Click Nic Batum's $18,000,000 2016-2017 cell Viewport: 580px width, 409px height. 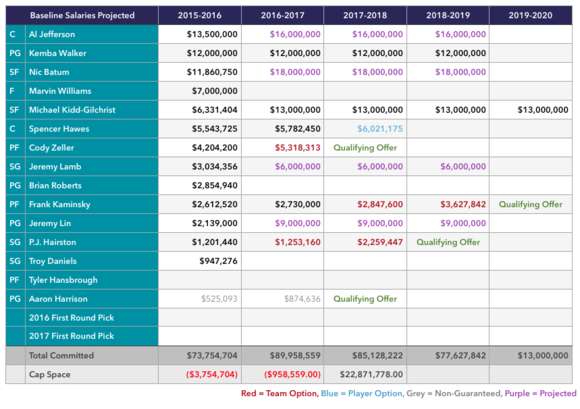[x=283, y=72]
